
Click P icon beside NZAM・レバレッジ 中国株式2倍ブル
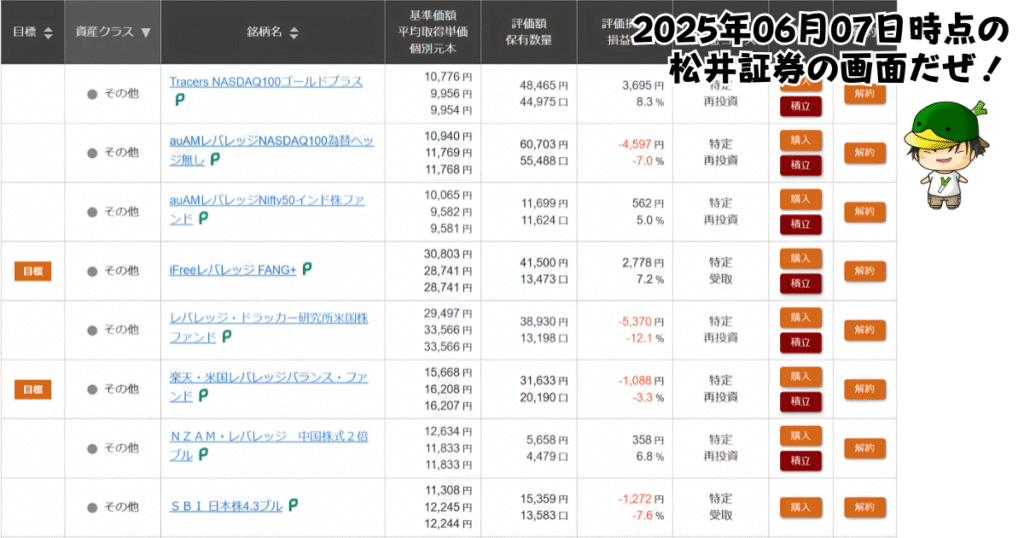pyautogui.click(x=203, y=454)
